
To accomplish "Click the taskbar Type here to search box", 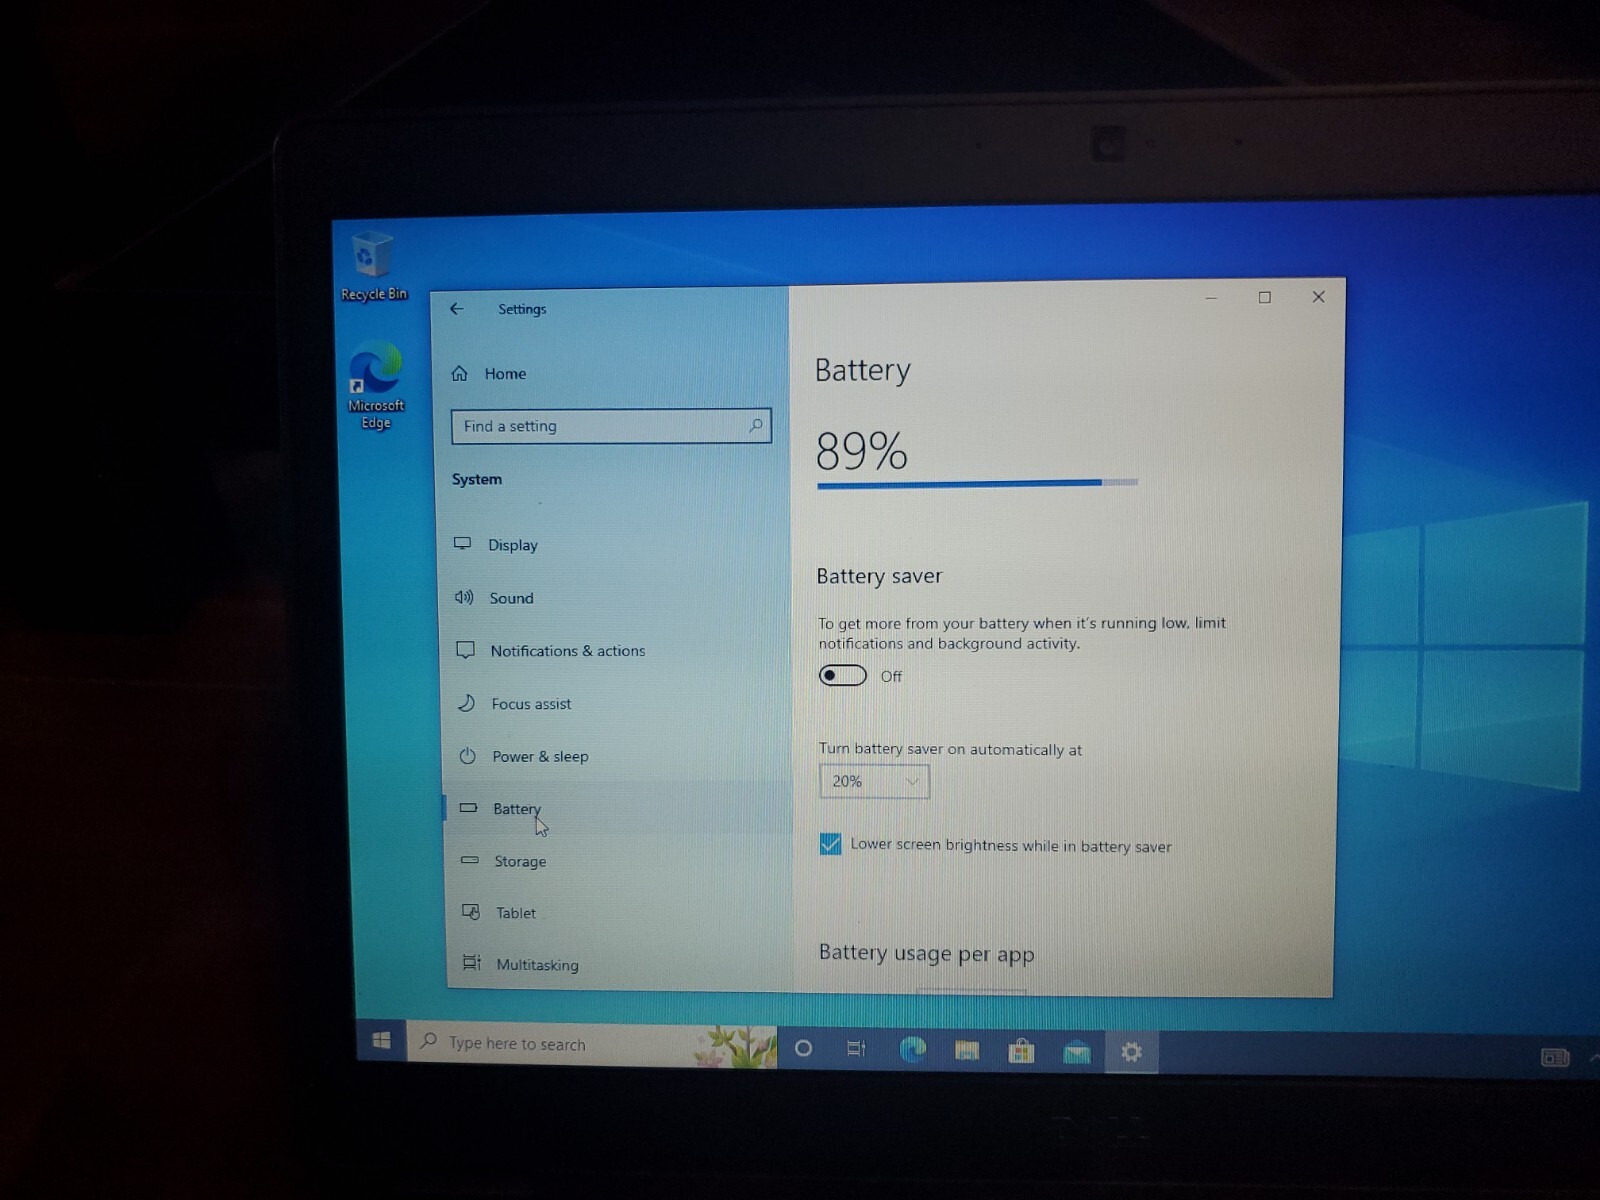I will click(592, 1044).
